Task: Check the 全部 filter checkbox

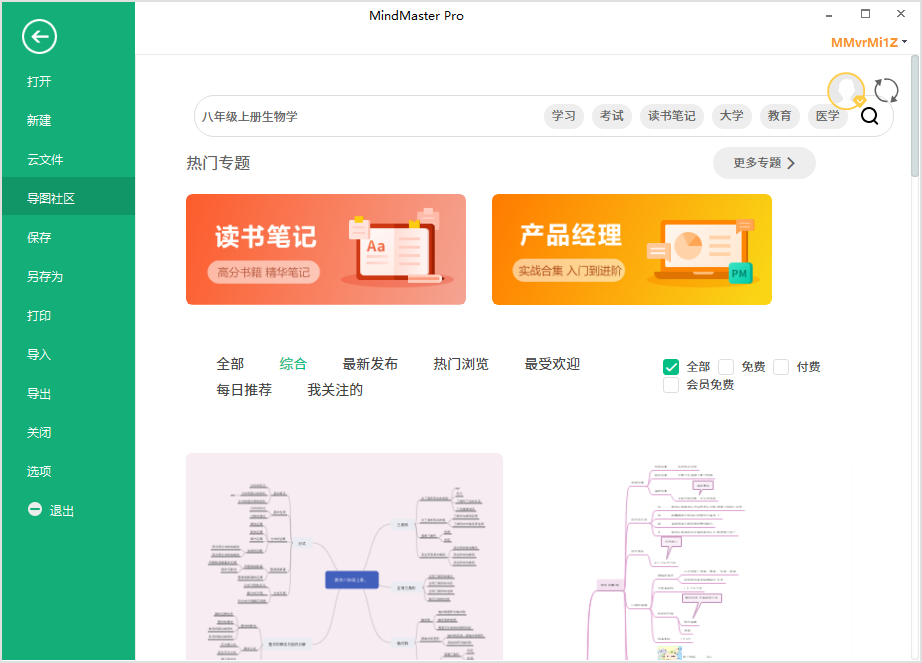Action: tap(671, 367)
